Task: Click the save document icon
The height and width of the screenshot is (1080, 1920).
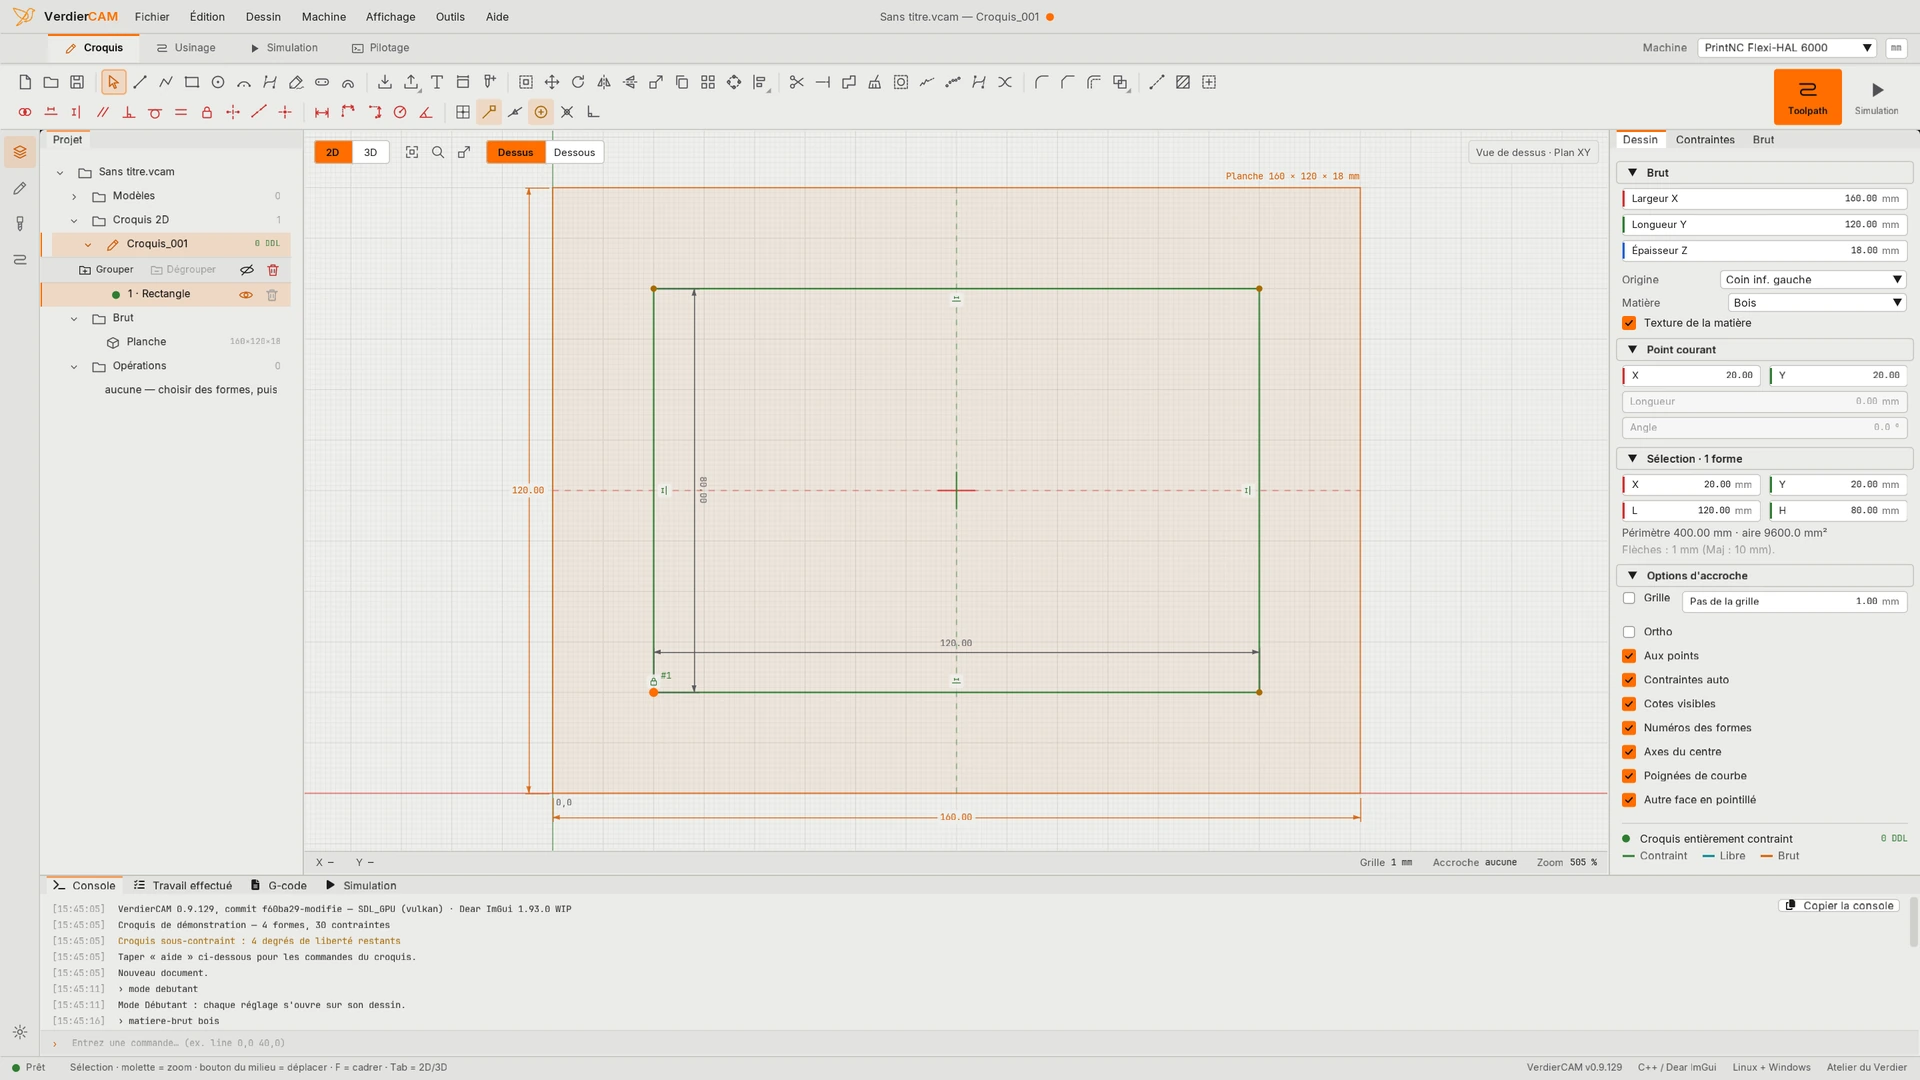Action: click(x=77, y=83)
